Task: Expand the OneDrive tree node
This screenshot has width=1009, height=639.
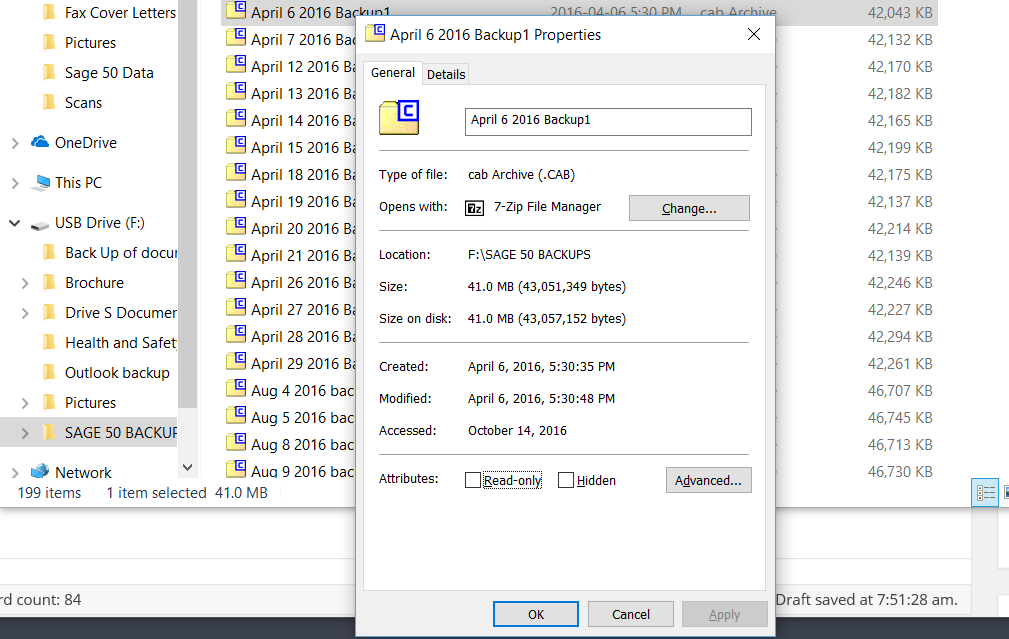Action: 15,143
